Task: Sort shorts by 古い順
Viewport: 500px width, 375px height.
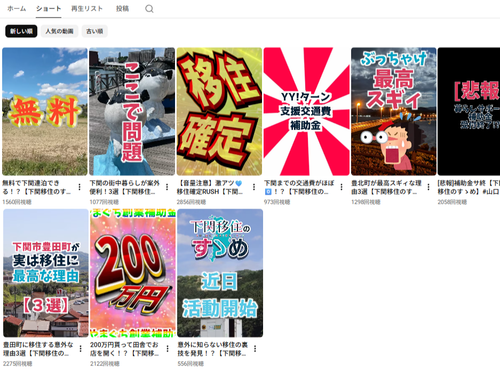Action: (x=95, y=31)
